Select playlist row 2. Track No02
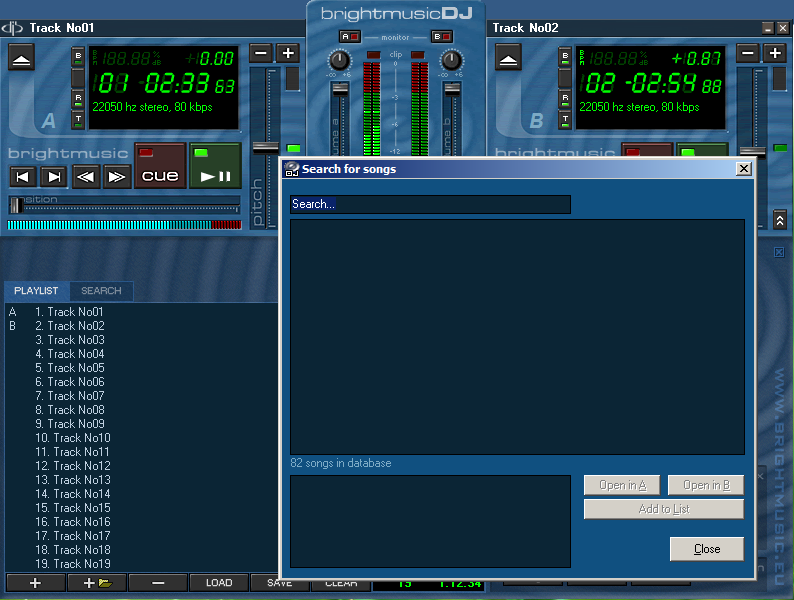 [141, 326]
